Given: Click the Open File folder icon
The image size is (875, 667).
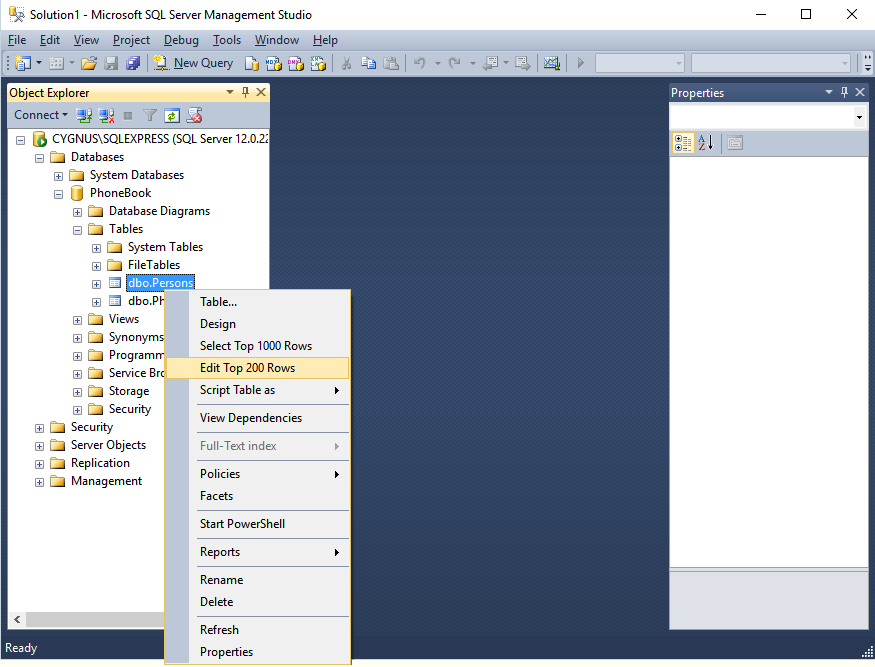Looking at the screenshot, I should tap(89, 63).
